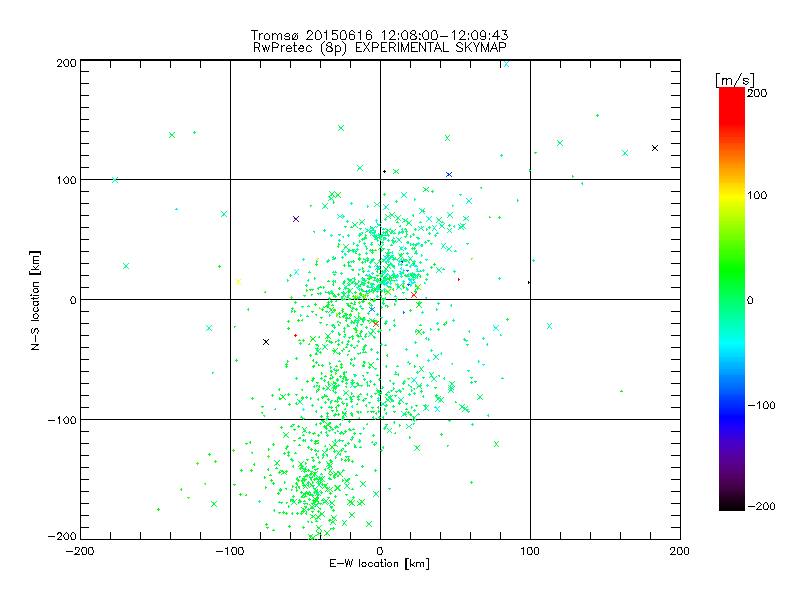Pick the black band of the colorbar

[732, 504]
